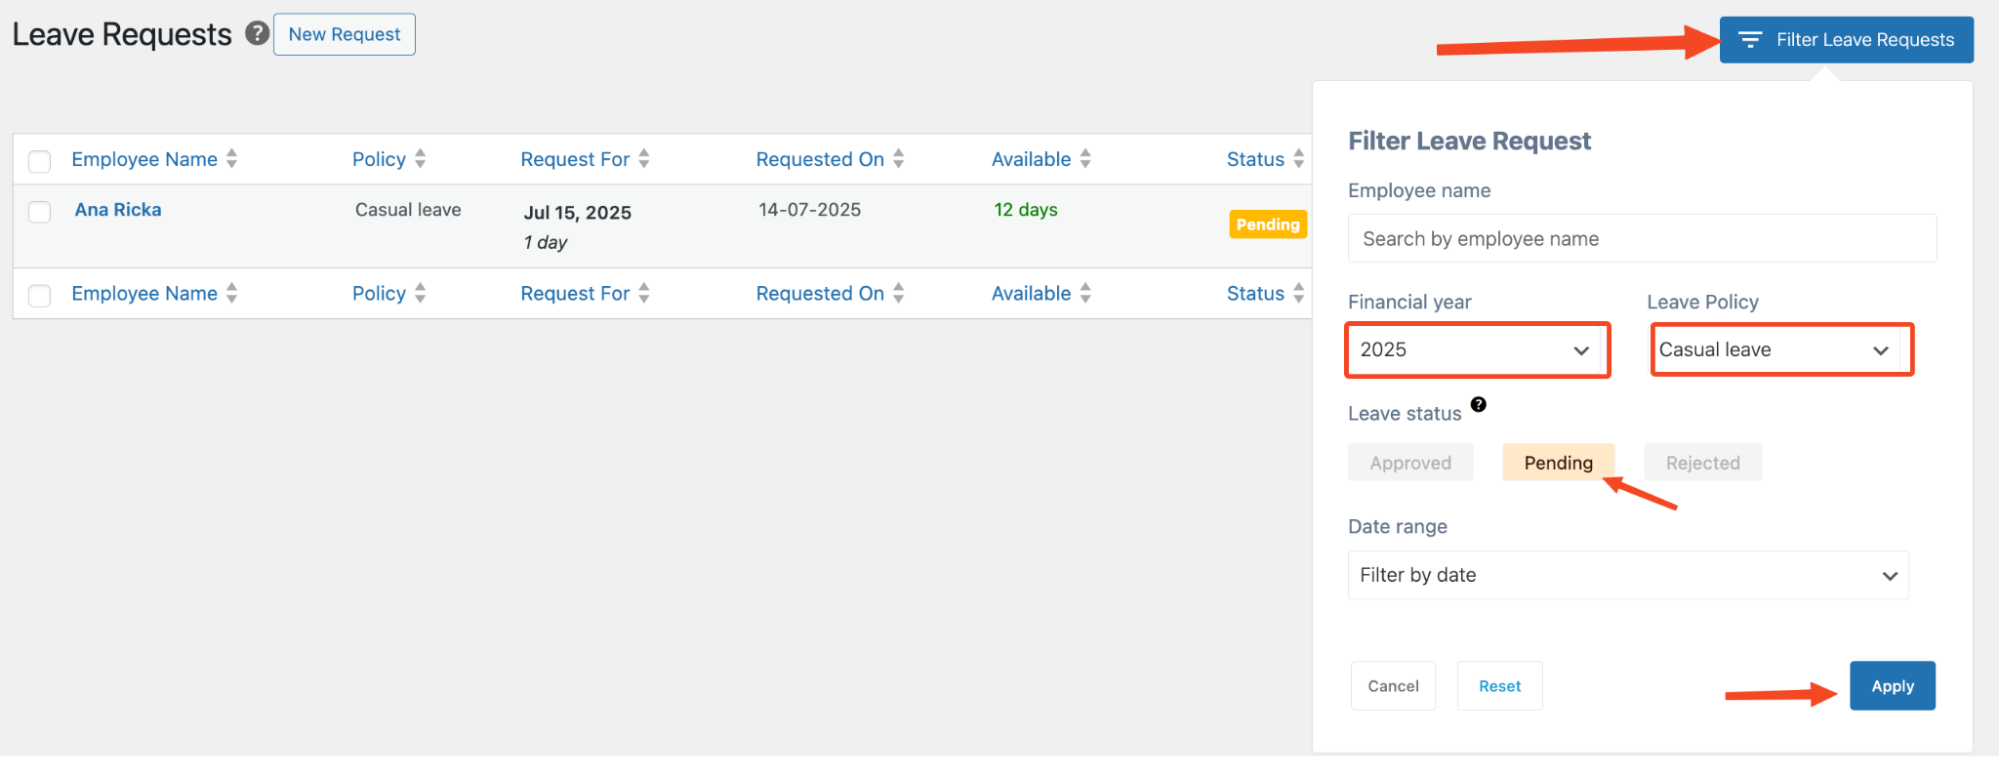Viewport: 1999px width, 757px height.
Task: Open the Ana Ricka employee link
Action: (x=118, y=210)
